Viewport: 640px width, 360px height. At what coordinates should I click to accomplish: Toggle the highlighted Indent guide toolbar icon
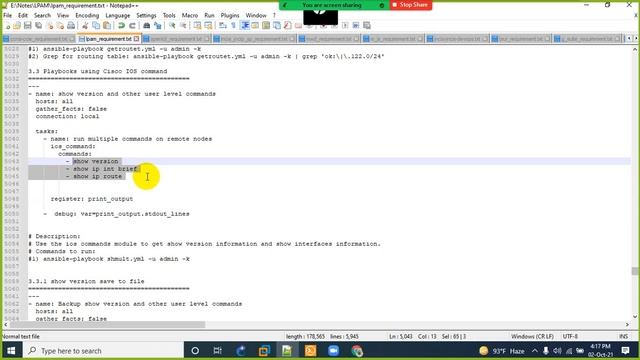244,26
